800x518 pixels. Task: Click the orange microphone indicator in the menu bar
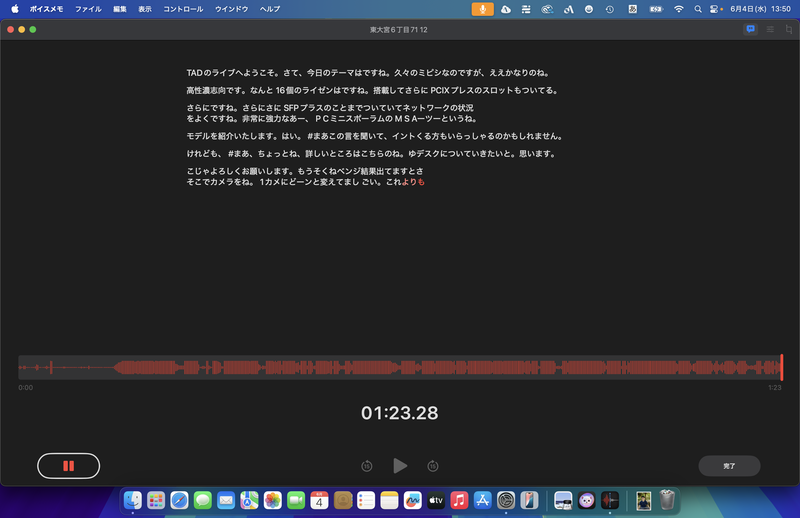[483, 9]
